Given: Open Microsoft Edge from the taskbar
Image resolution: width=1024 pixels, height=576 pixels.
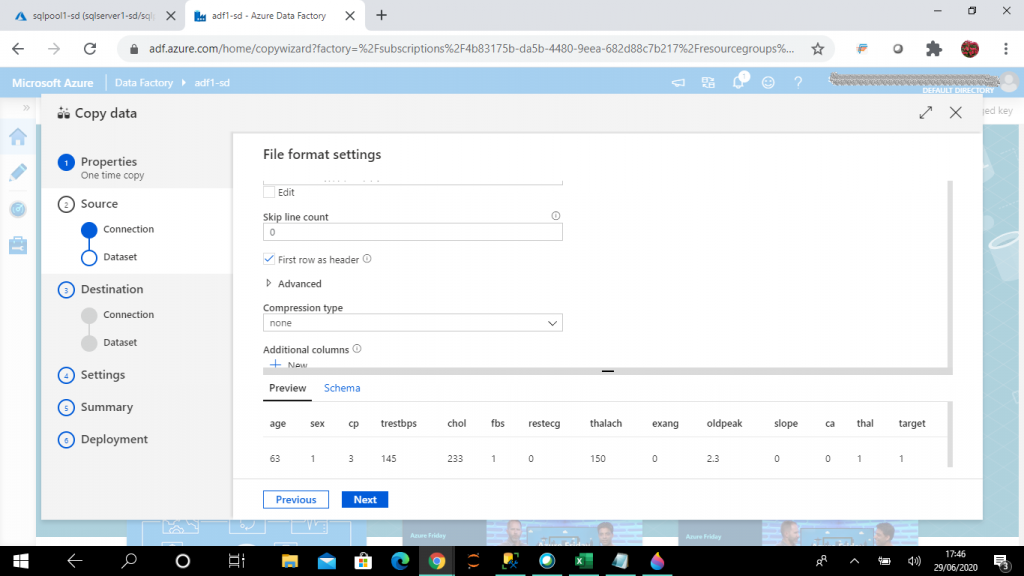Looking at the screenshot, I should (400, 561).
